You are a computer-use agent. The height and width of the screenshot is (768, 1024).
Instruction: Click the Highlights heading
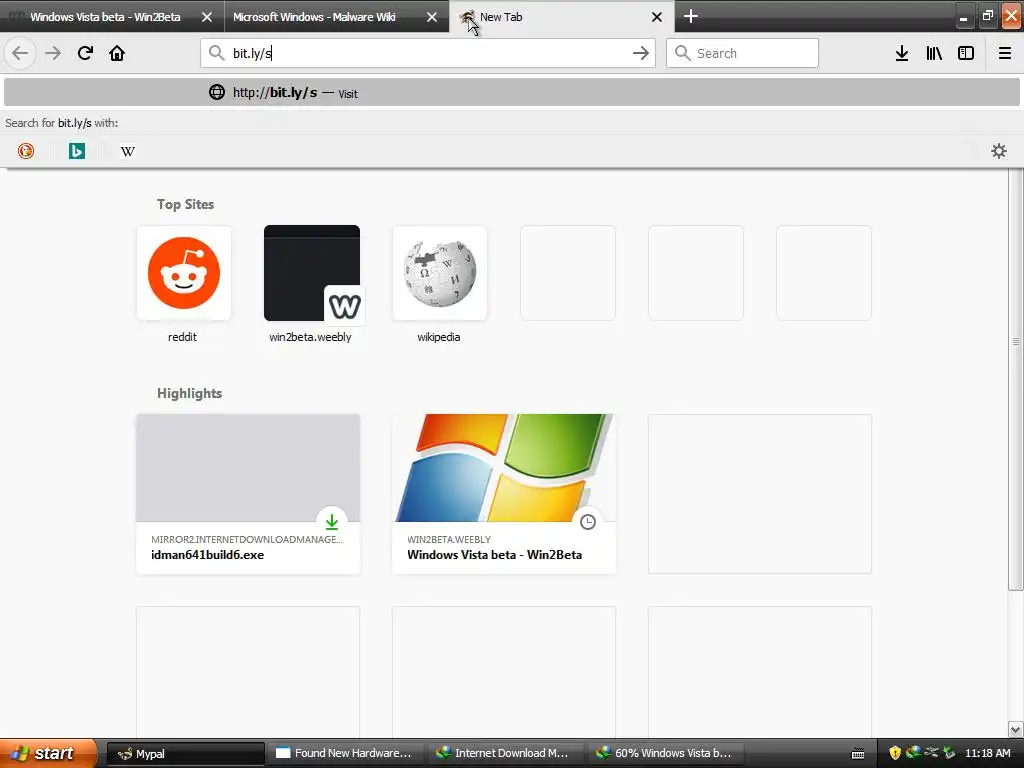coord(189,393)
